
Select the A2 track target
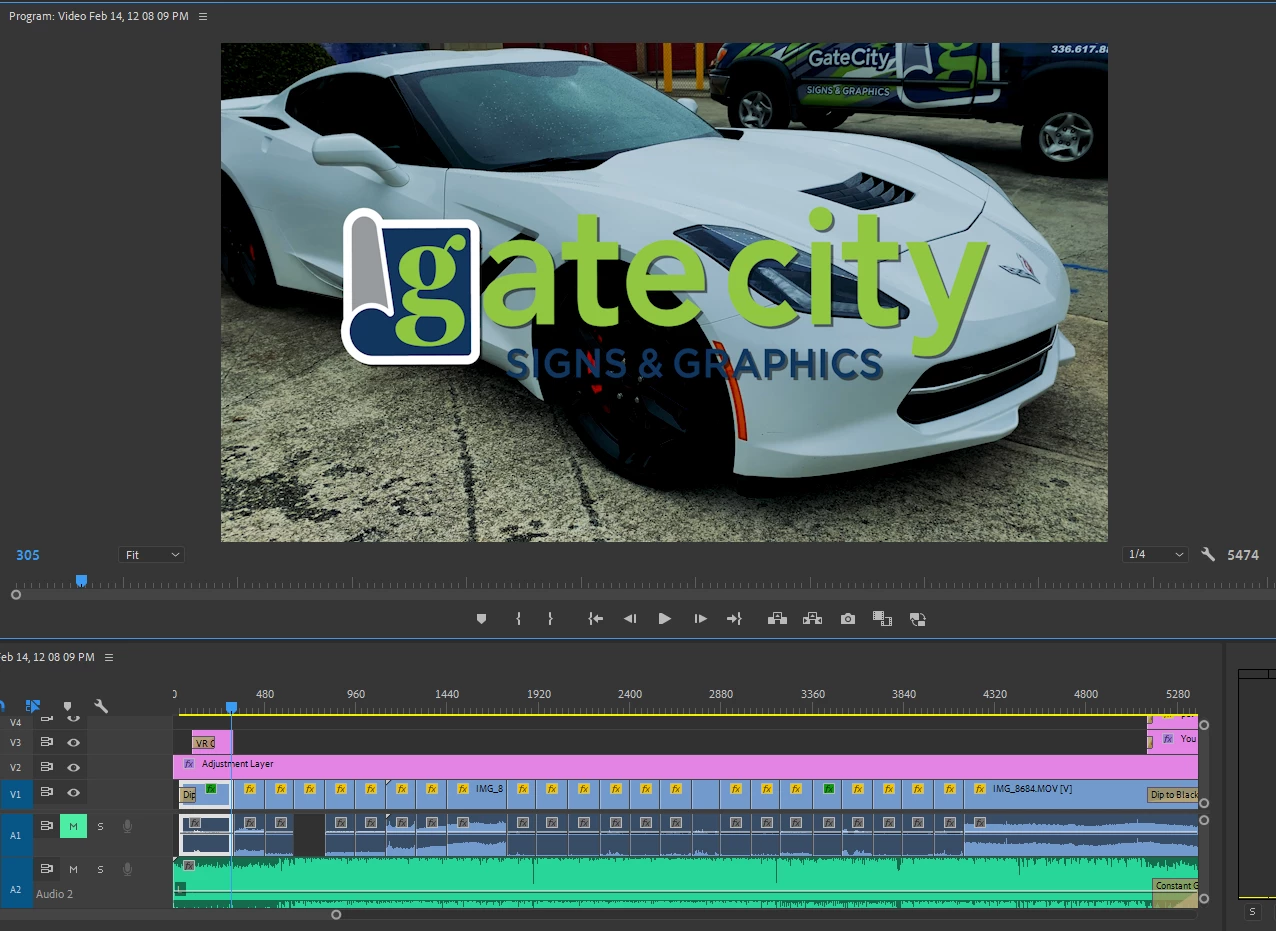[x=15, y=889]
